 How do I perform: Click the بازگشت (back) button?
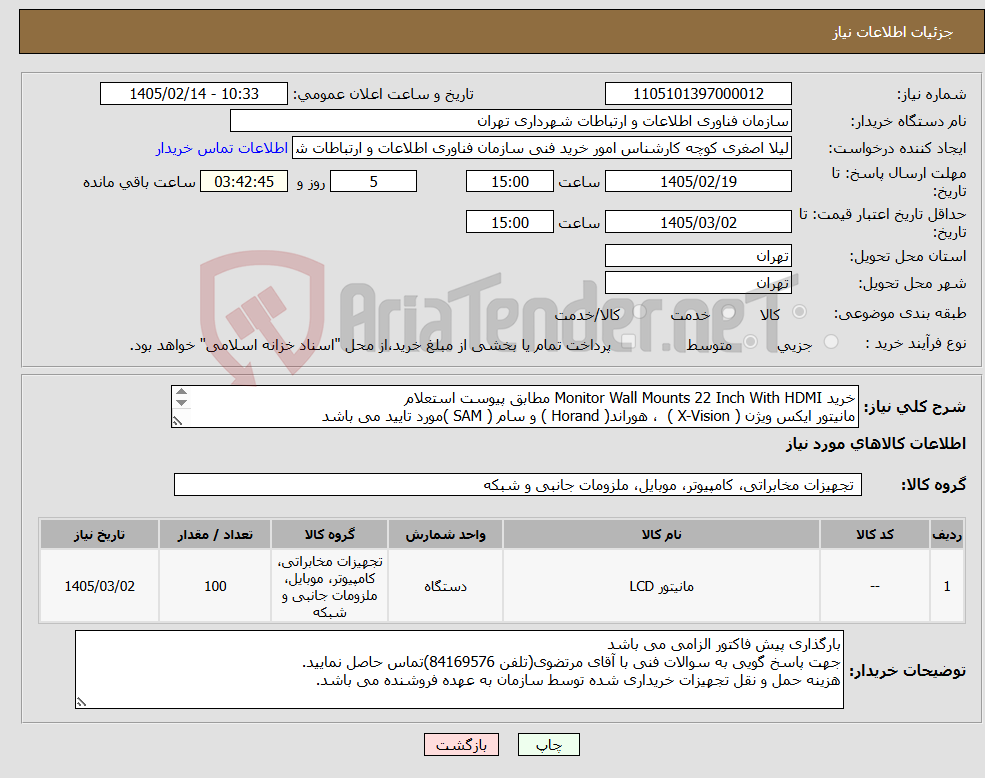(461, 745)
